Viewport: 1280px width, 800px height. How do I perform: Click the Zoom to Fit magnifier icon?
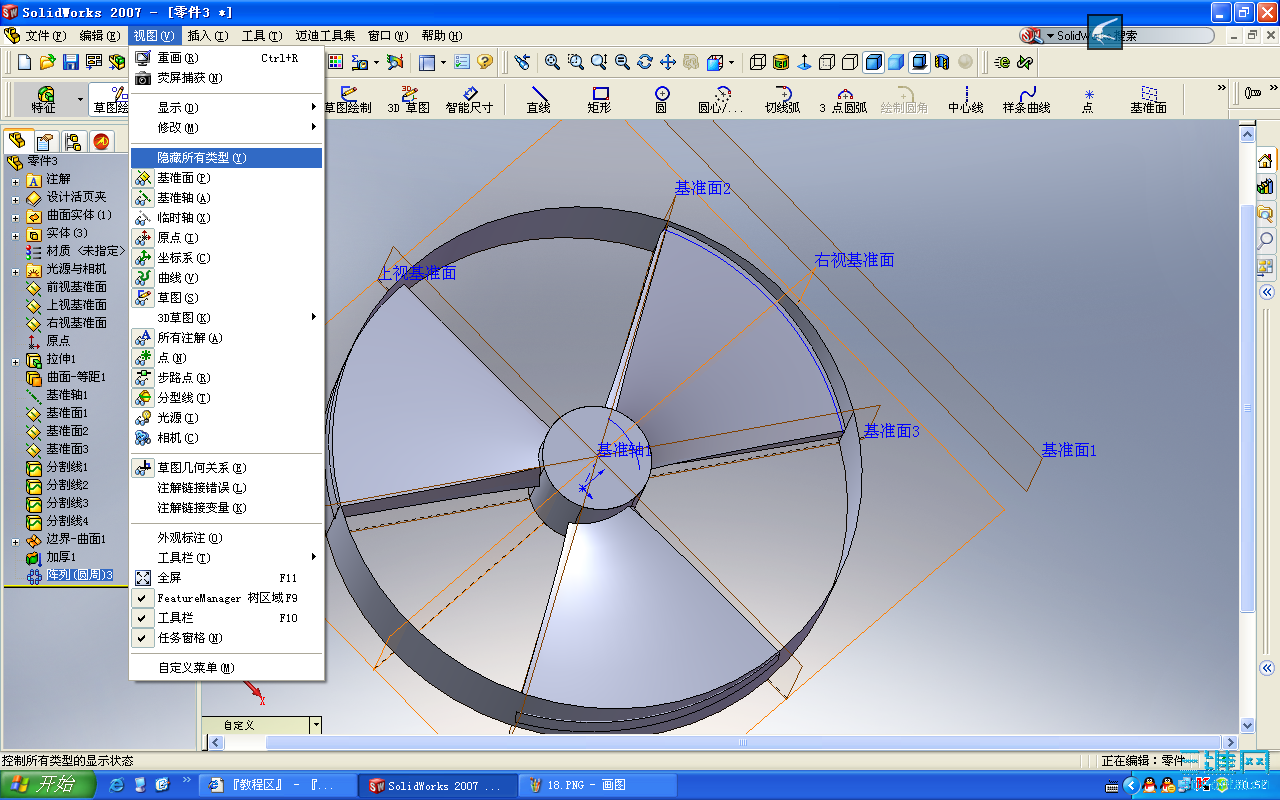(x=552, y=62)
